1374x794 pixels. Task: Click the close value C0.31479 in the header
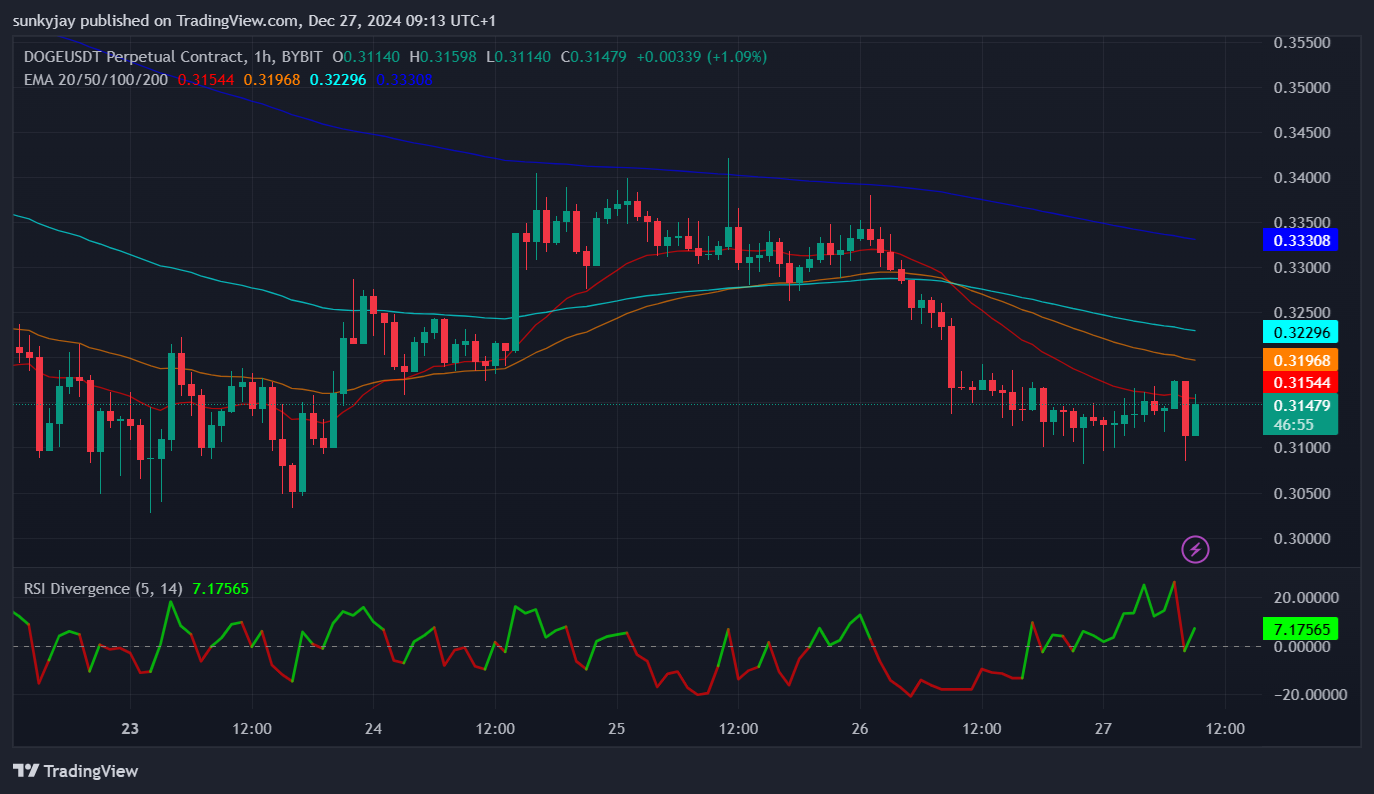(593, 57)
